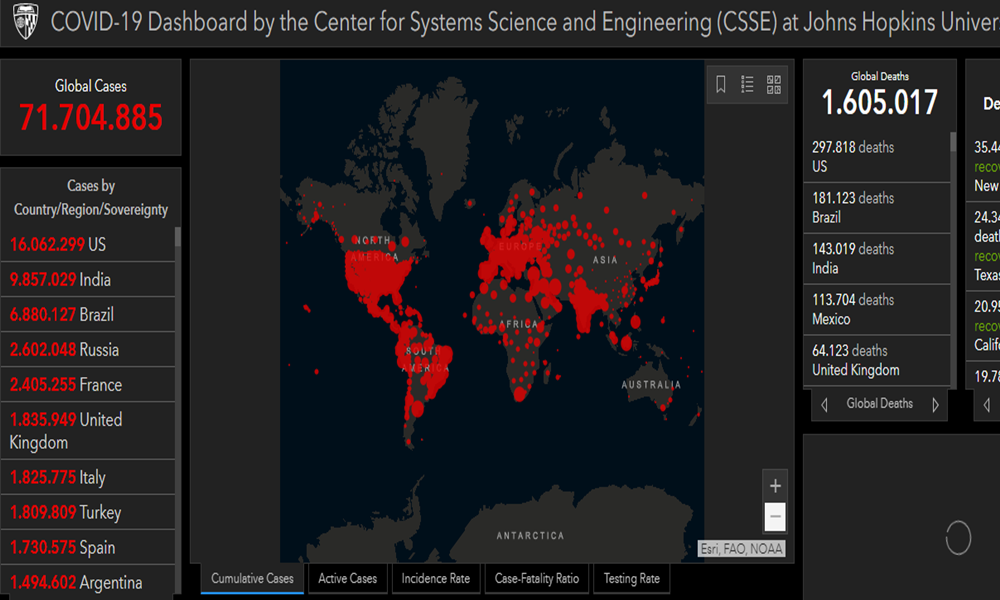Click previous arrow on the rightmost panel

(985, 404)
